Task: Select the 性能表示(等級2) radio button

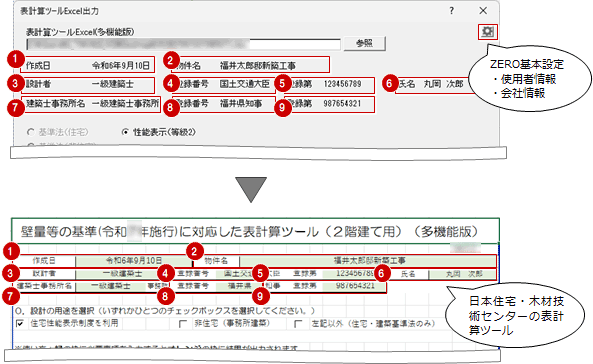Action: click(125, 132)
